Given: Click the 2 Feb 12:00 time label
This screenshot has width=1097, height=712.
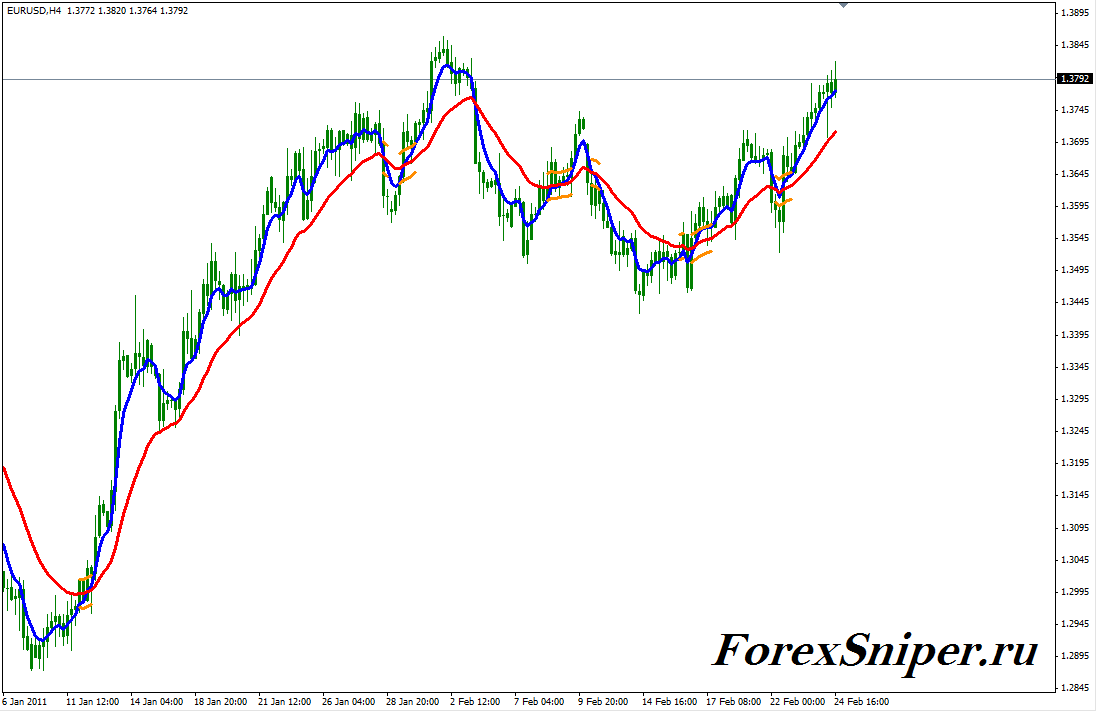Looking at the screenshot, I should pos(475,702).
